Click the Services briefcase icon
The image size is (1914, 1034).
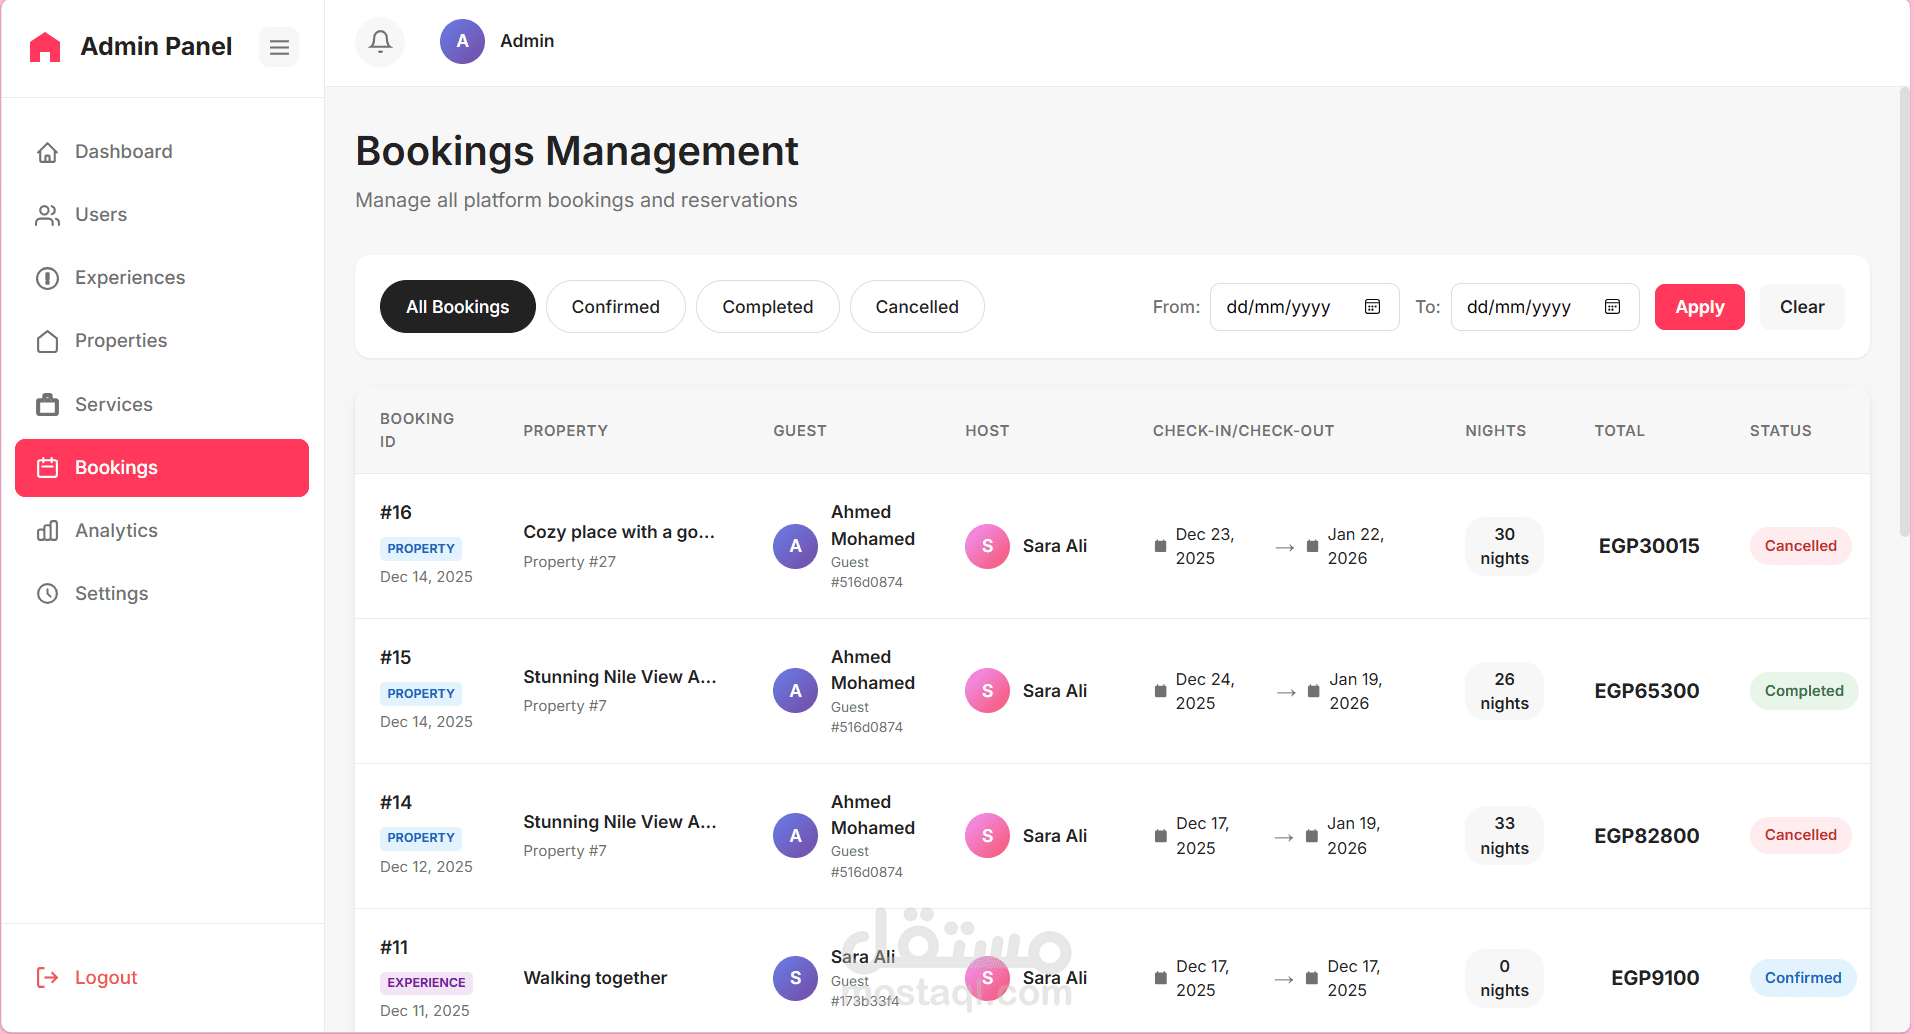tap(47, 405)
